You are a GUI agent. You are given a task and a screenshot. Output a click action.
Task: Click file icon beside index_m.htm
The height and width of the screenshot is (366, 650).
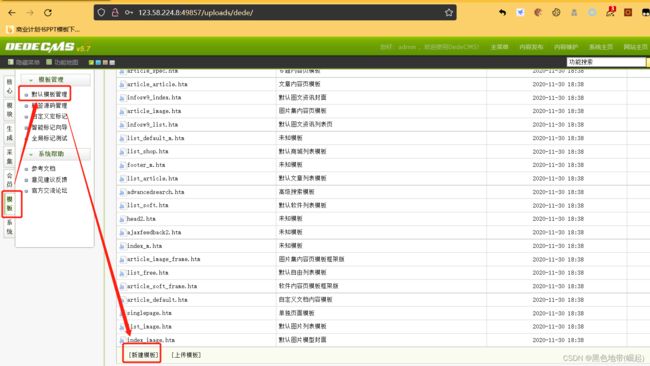coord(122,246)
